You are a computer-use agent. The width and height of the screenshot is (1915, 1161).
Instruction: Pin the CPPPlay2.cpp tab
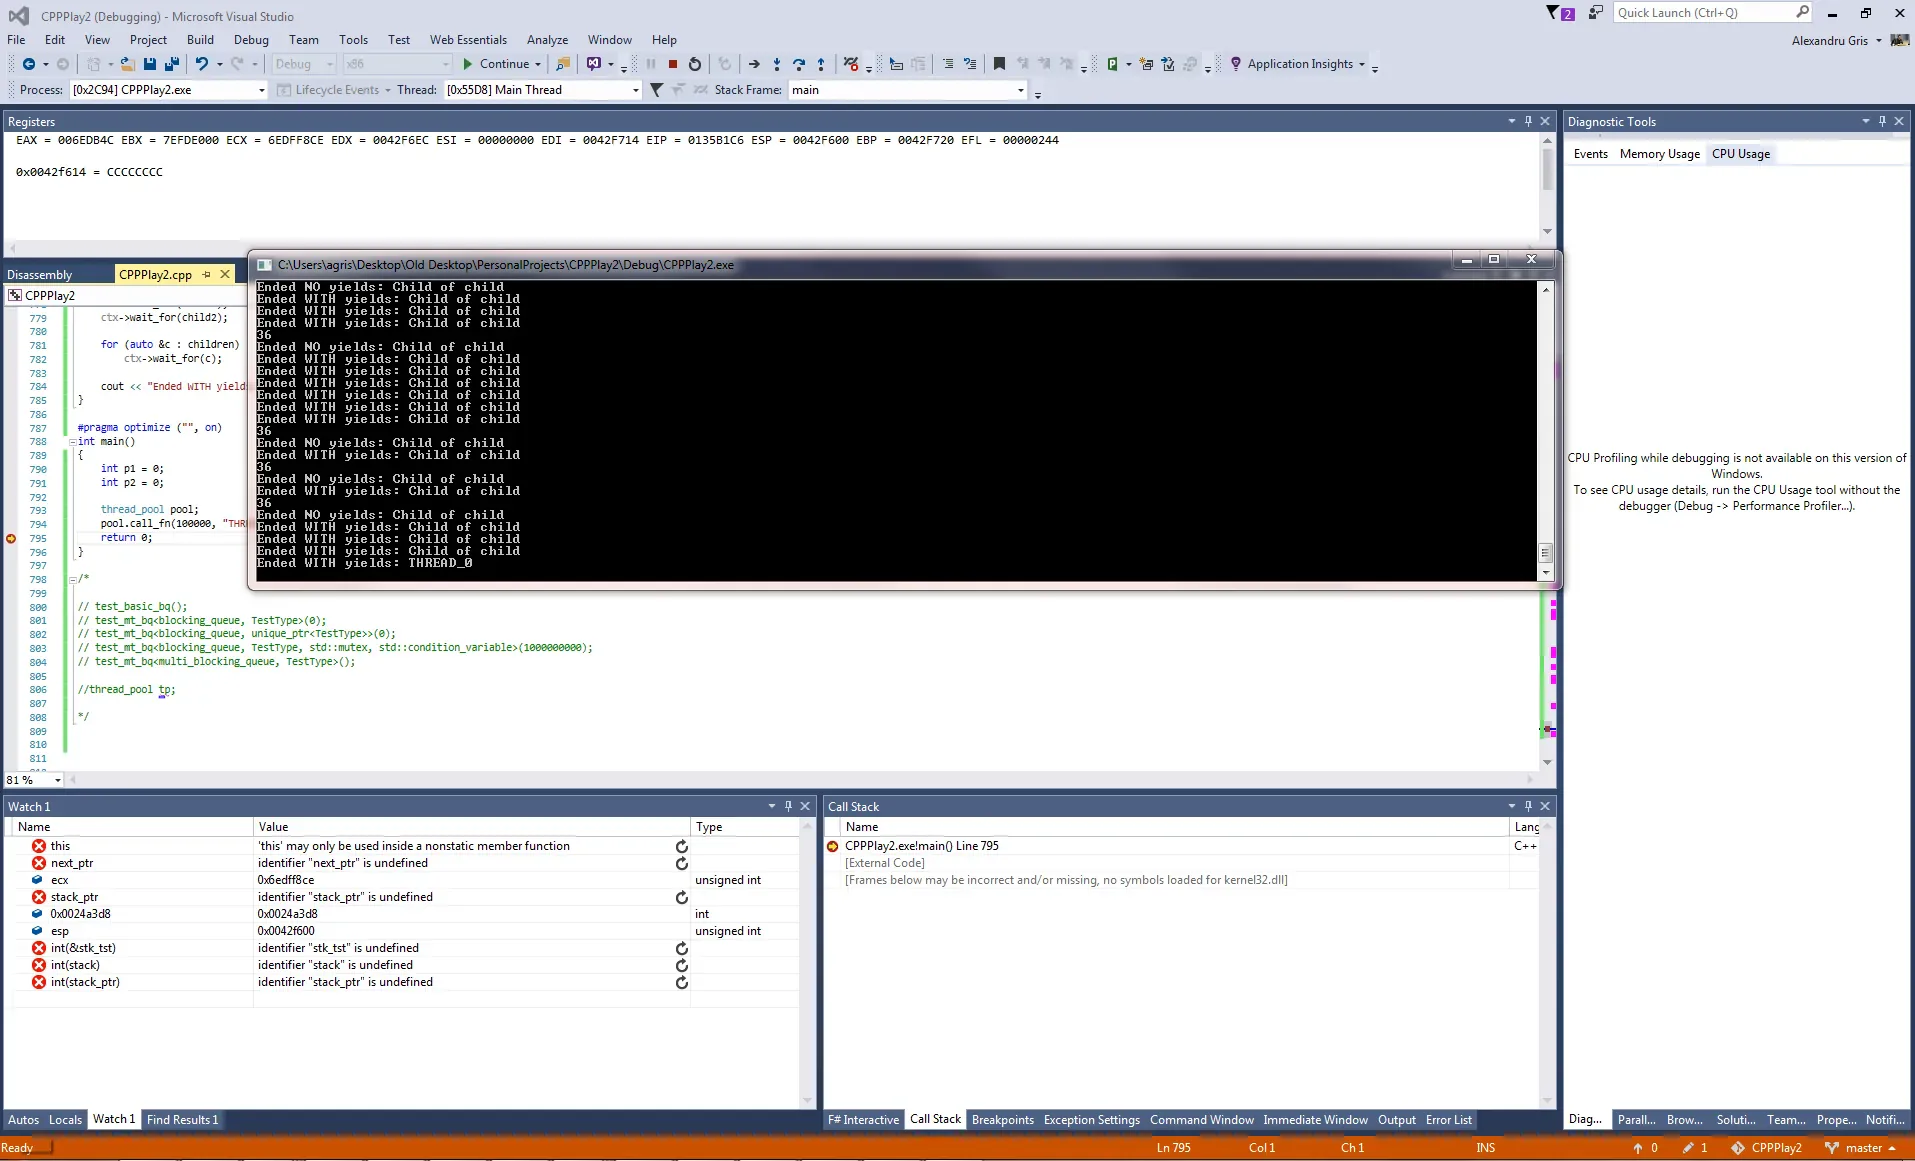[x=207, y=274]
